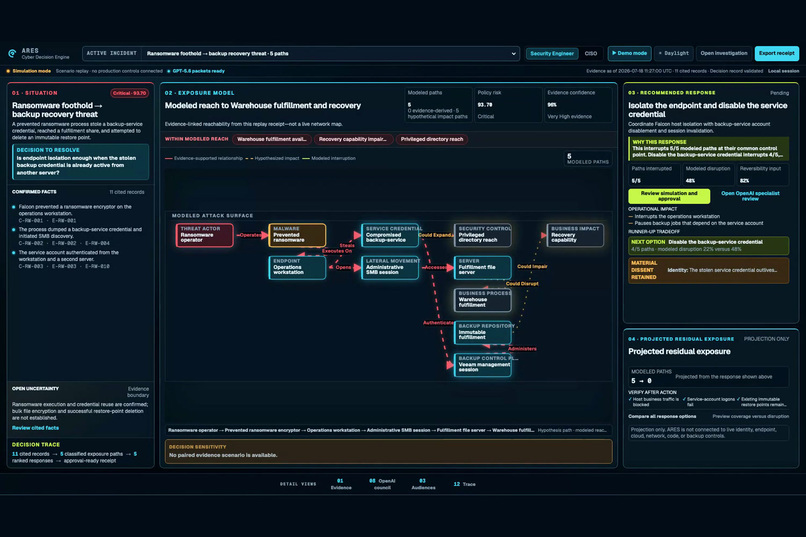Select the Warehouse fulfillment business process node

(x=483, y=300)
